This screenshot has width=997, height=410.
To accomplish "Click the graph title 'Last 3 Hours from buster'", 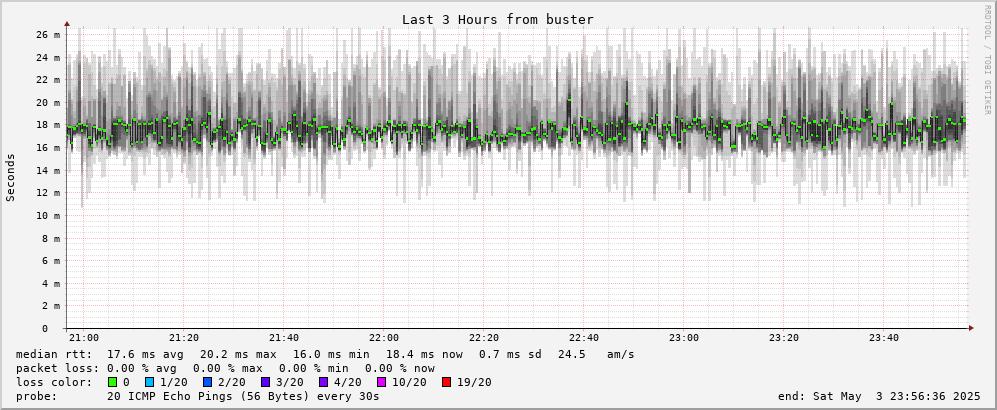I will point(498,20).
